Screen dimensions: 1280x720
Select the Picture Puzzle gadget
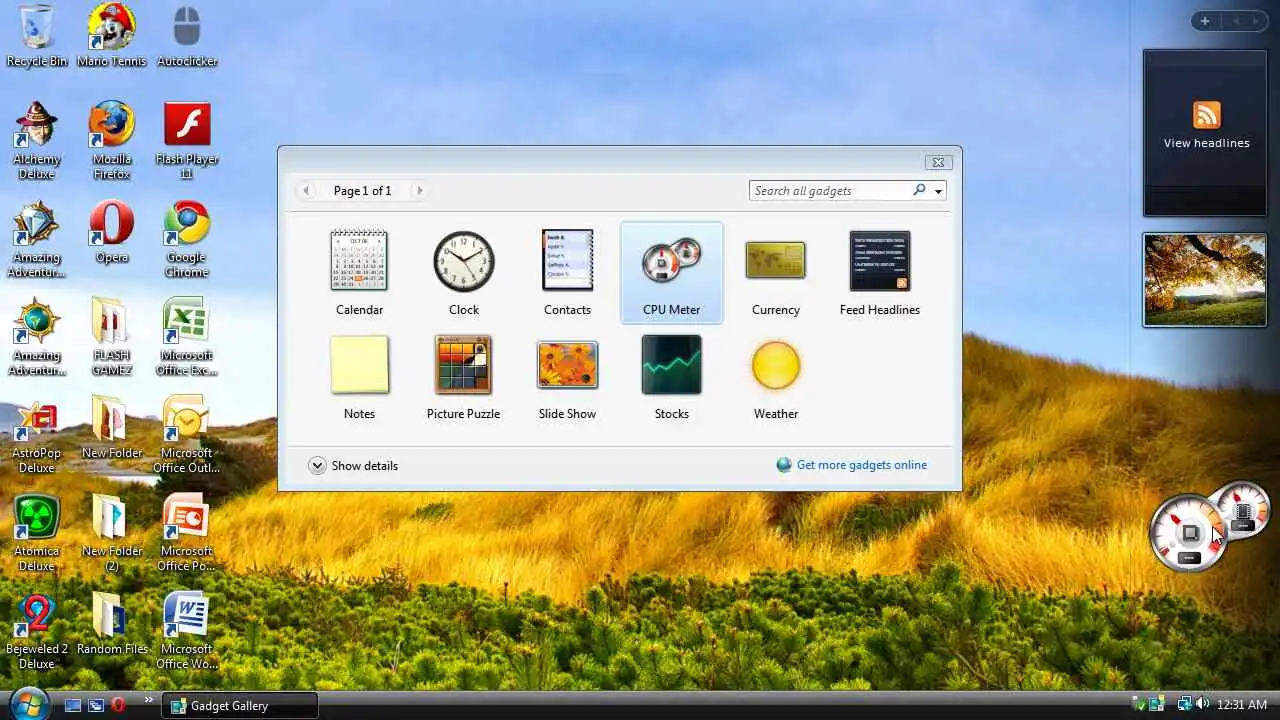click(463, 377)
